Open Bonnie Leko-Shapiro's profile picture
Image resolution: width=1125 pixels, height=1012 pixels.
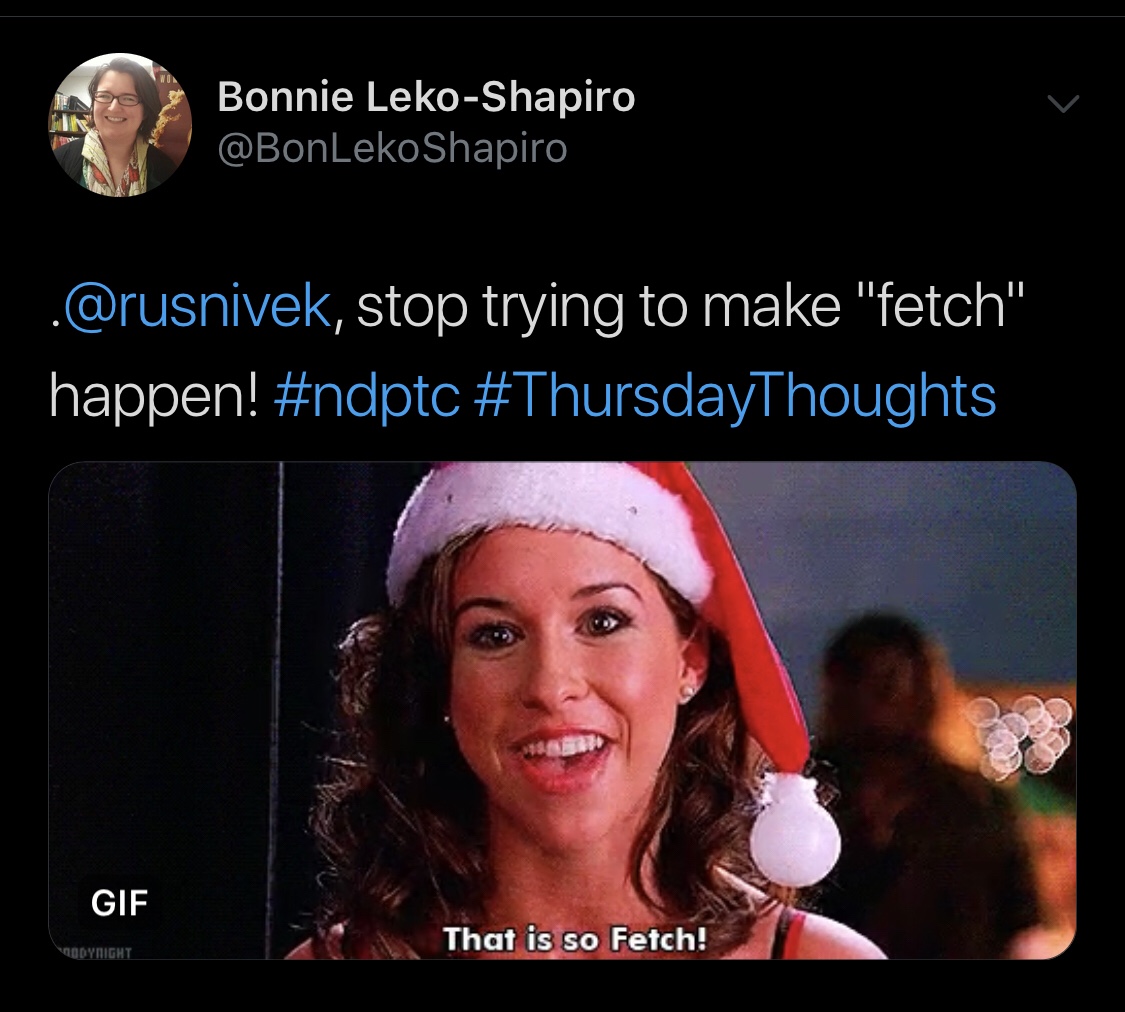coord(120,124)
